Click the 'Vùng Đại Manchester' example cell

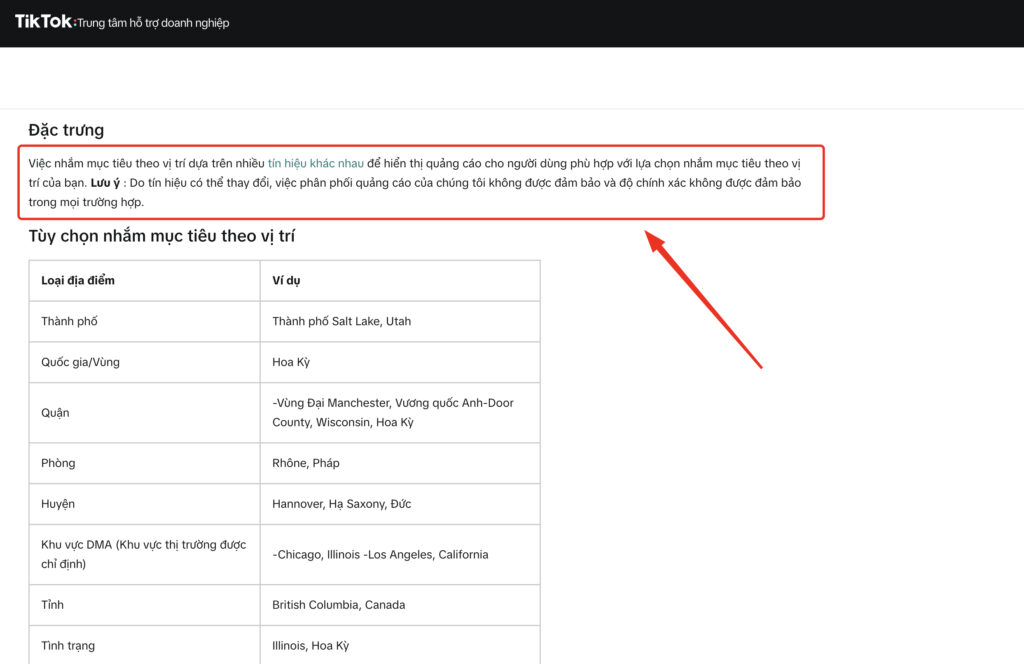(x=392, y=412)
